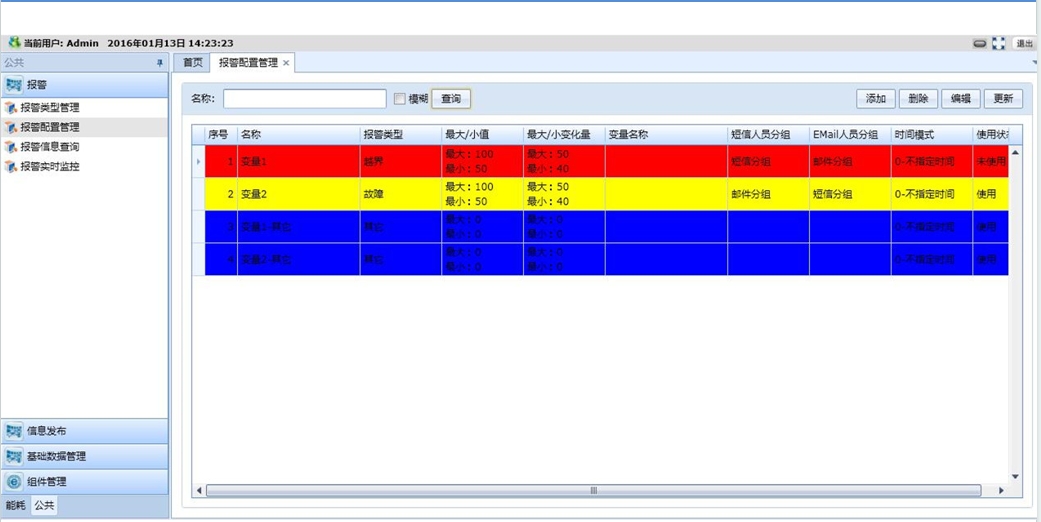
Task: Toggle the 模糊 fuzzy search checkbox
Action: [x=400, y=99]
